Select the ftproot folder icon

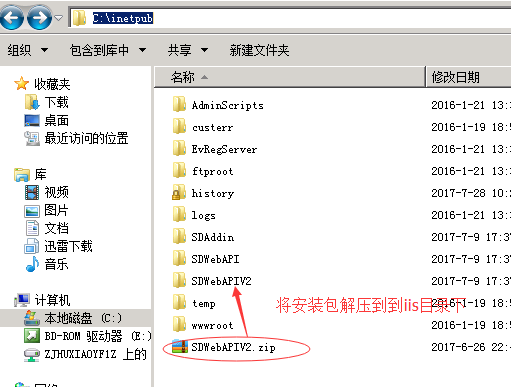click(x=179, y=170)
